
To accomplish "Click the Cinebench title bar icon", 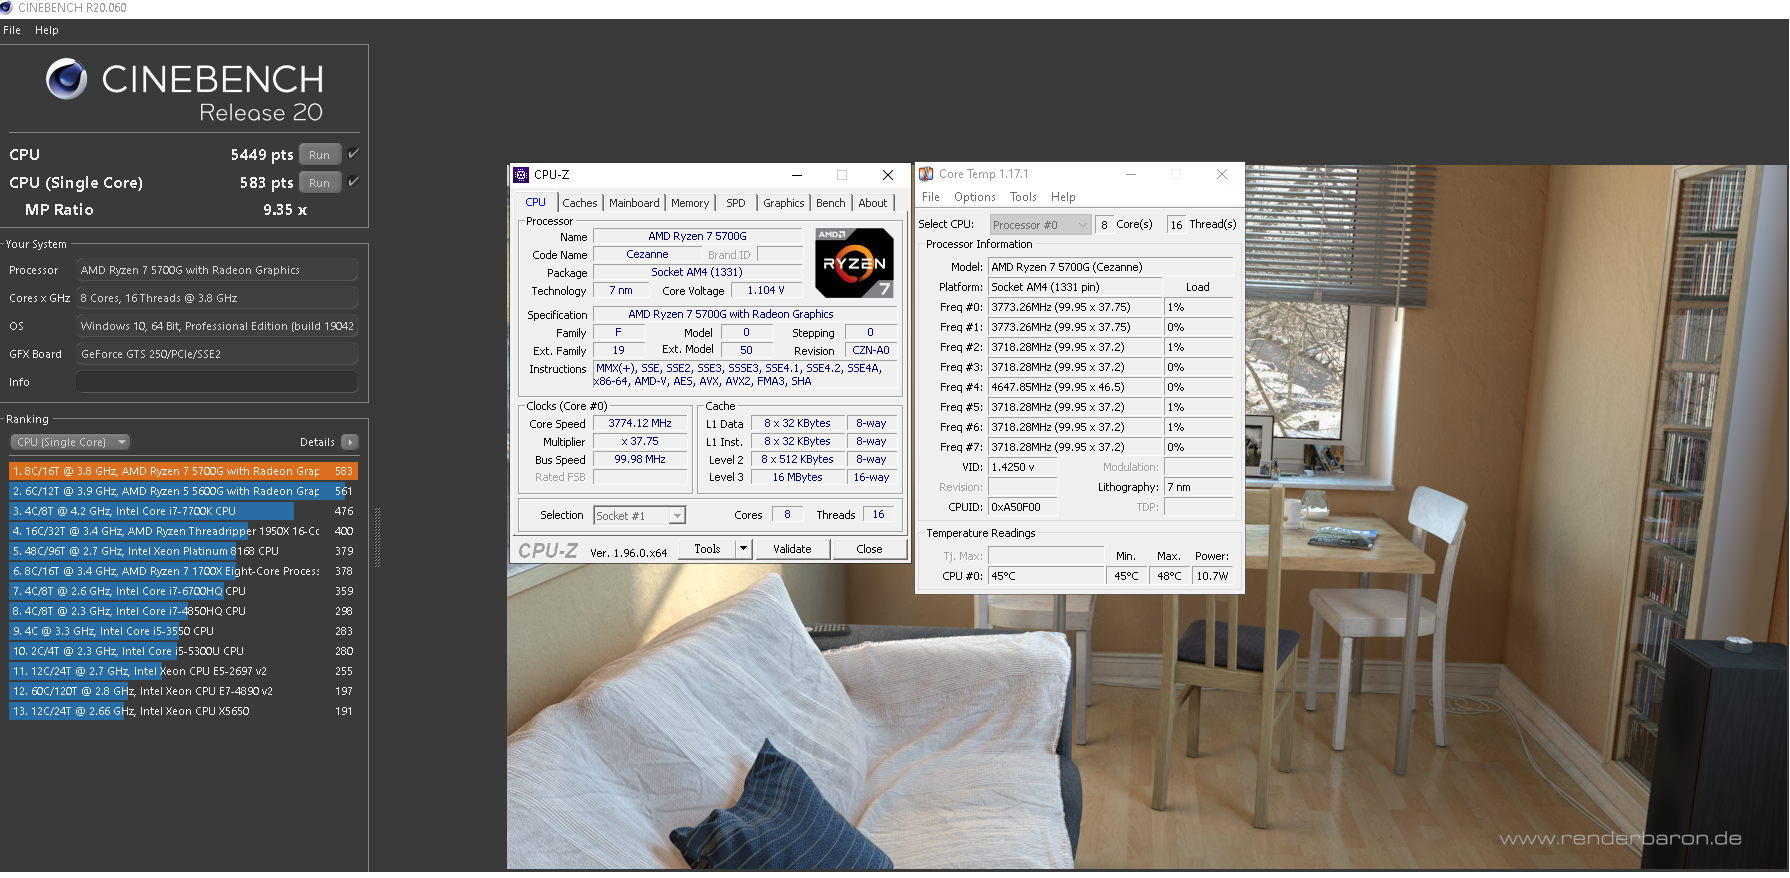I will (x=7, y=8).
